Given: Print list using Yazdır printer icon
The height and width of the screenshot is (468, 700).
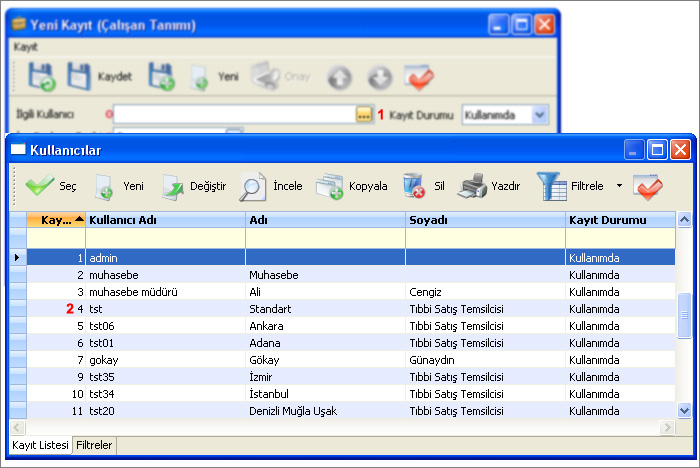Looking at the screenshot, I should pos(473,186).
